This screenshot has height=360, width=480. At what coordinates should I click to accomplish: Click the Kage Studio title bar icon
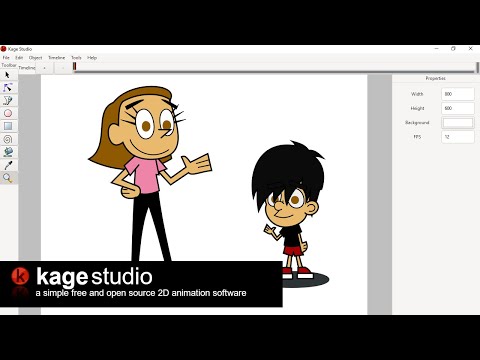[4, 49]
